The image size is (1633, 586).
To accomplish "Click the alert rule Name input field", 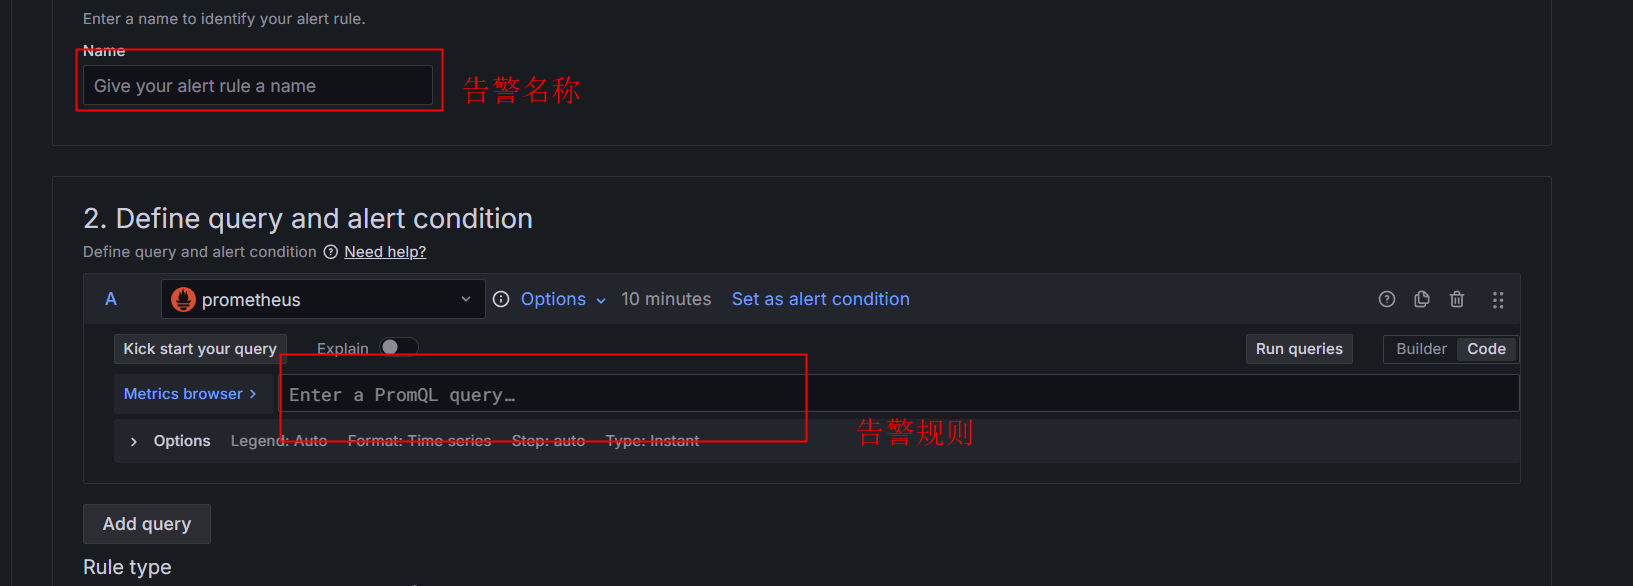I will click(258, 85).
